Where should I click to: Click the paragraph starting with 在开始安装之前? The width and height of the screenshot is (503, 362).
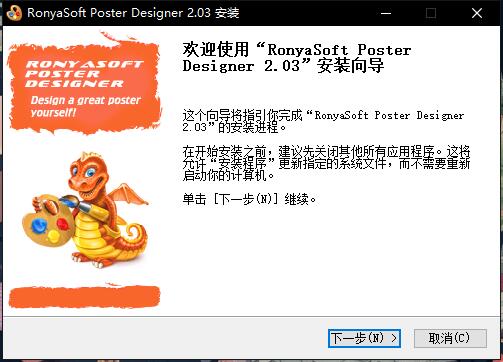point(326,163)
